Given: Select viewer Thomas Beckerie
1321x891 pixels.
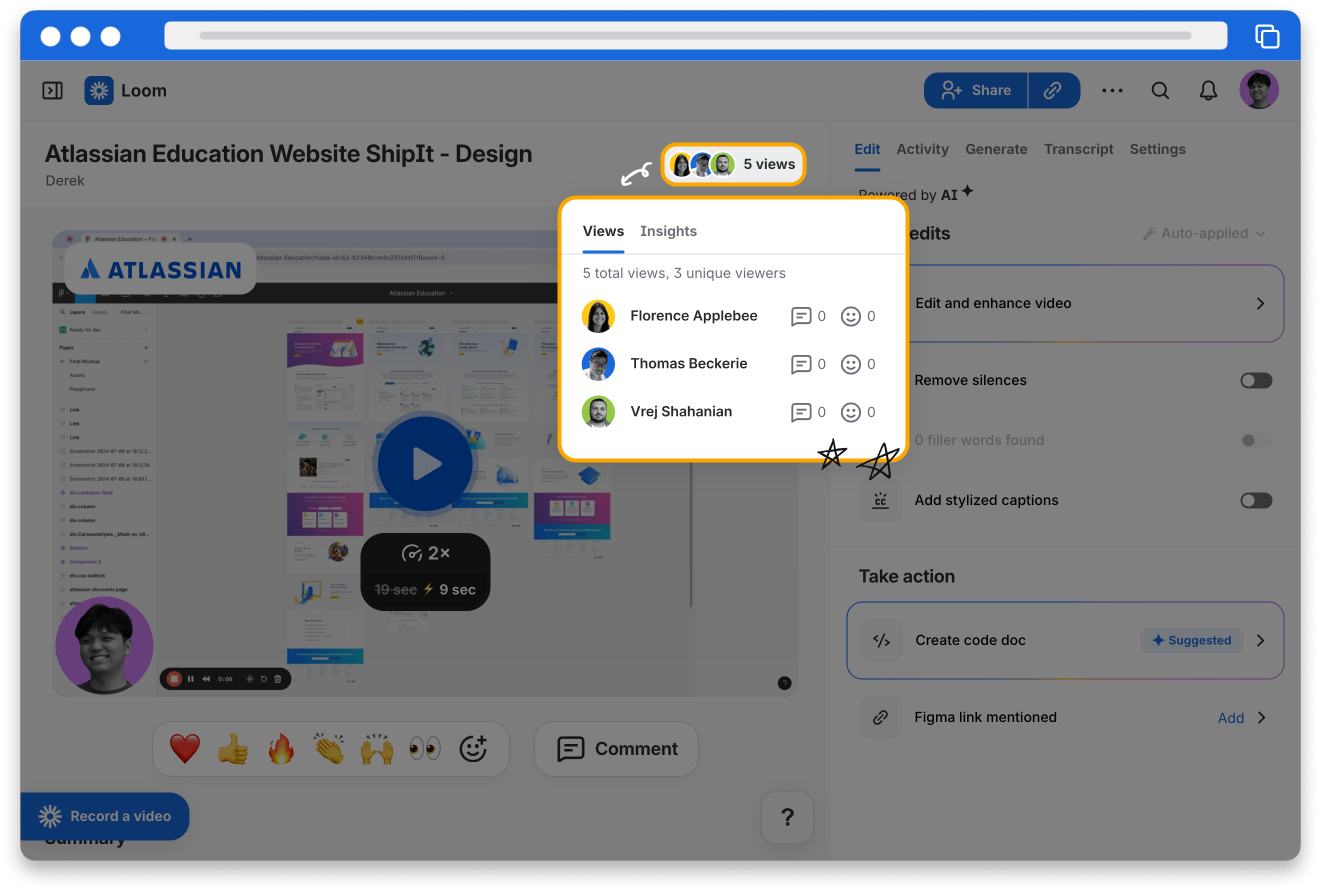Looking at the screenshot, I should 689,364.
